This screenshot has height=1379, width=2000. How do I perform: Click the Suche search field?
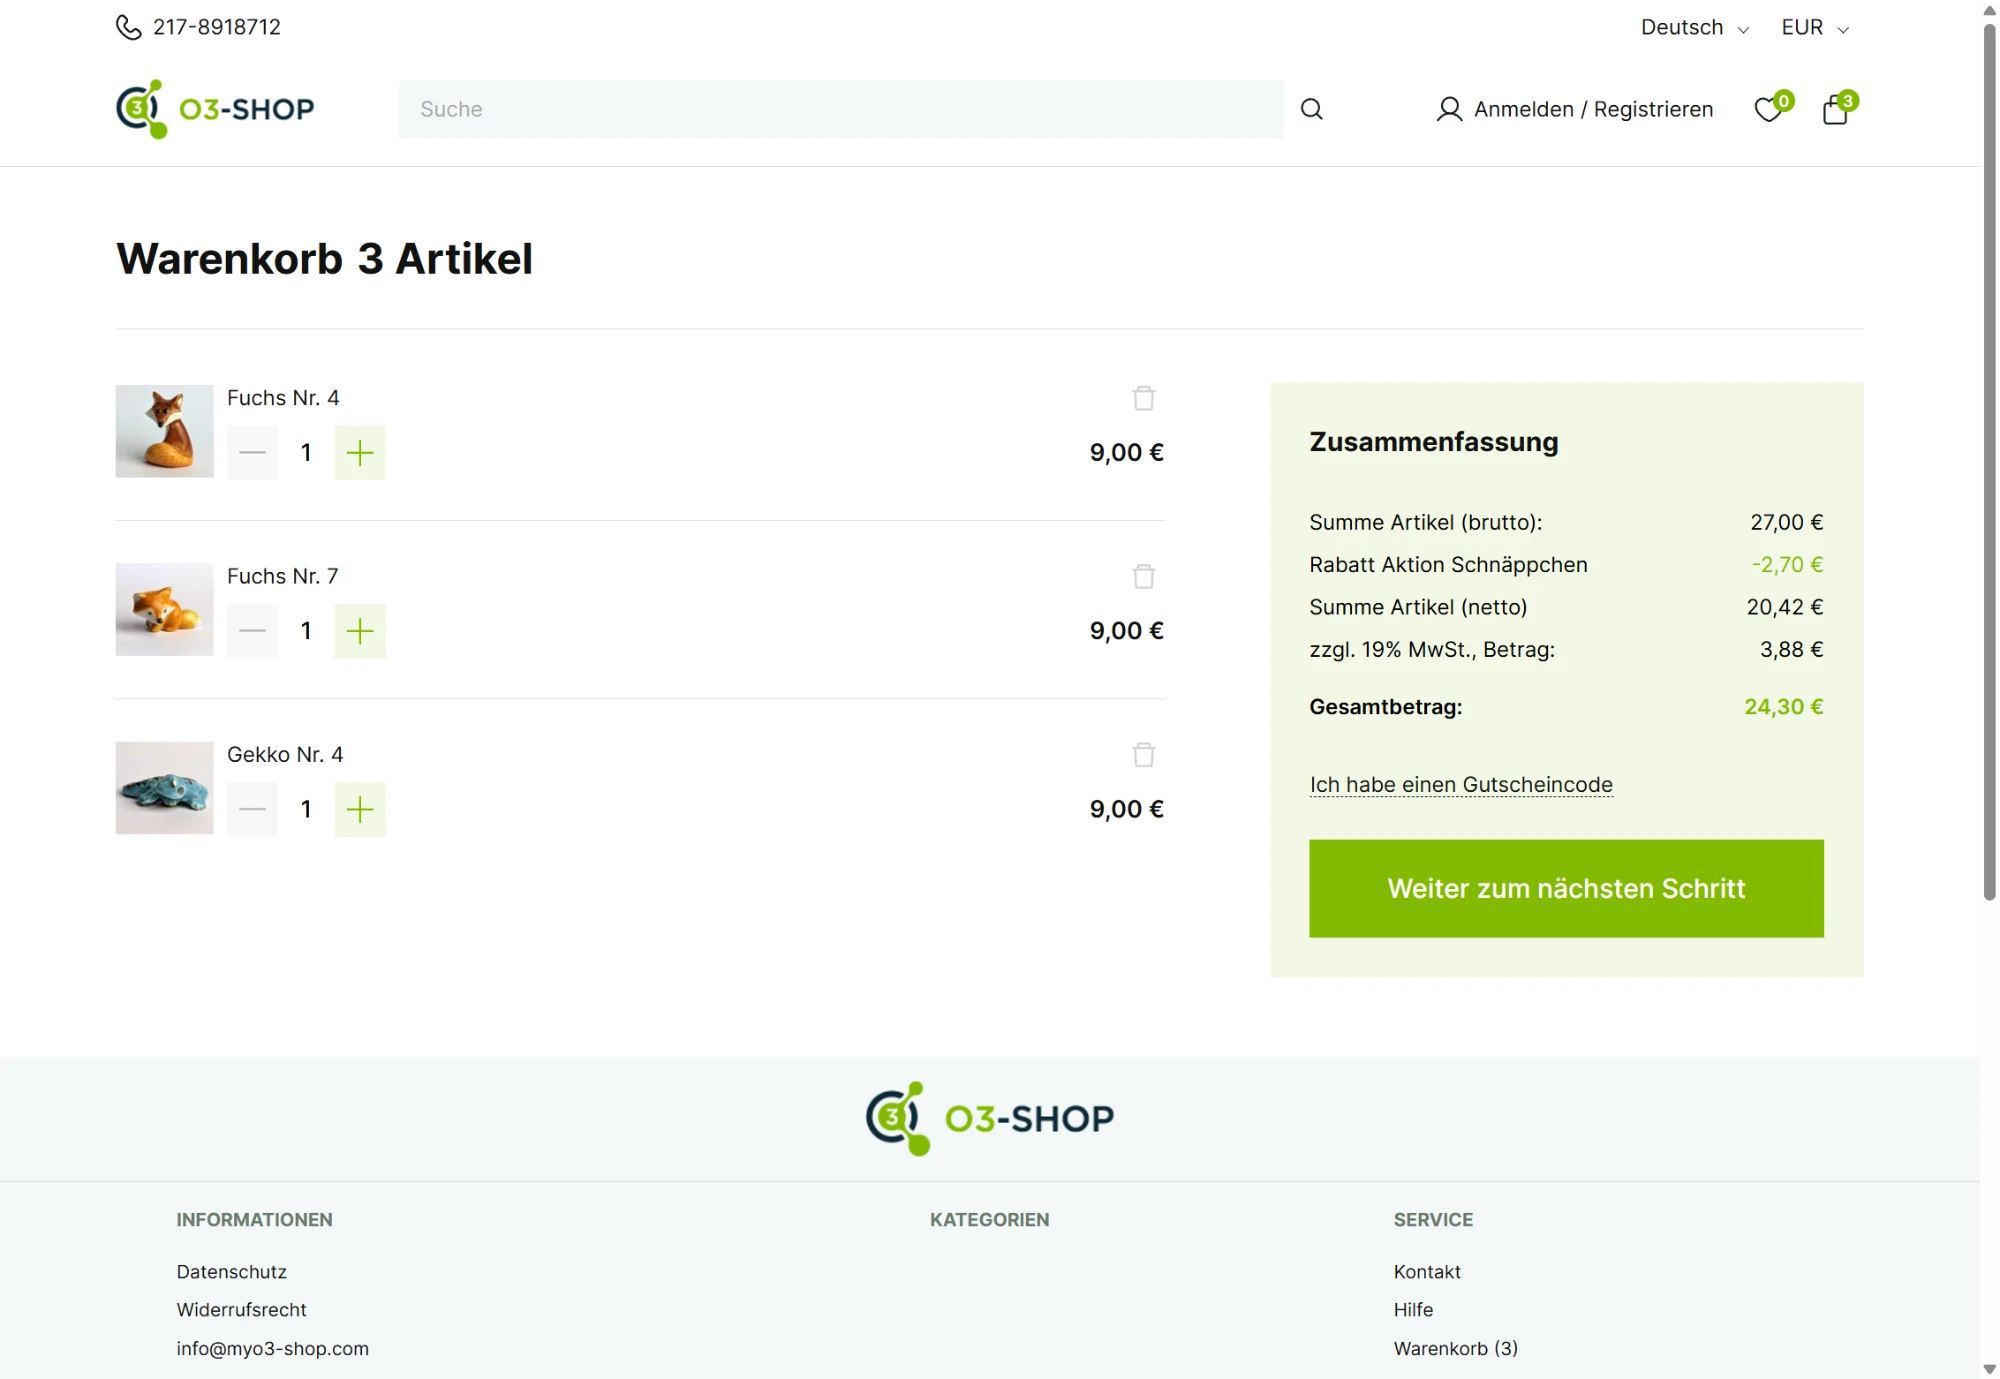(x=840, y=109)
